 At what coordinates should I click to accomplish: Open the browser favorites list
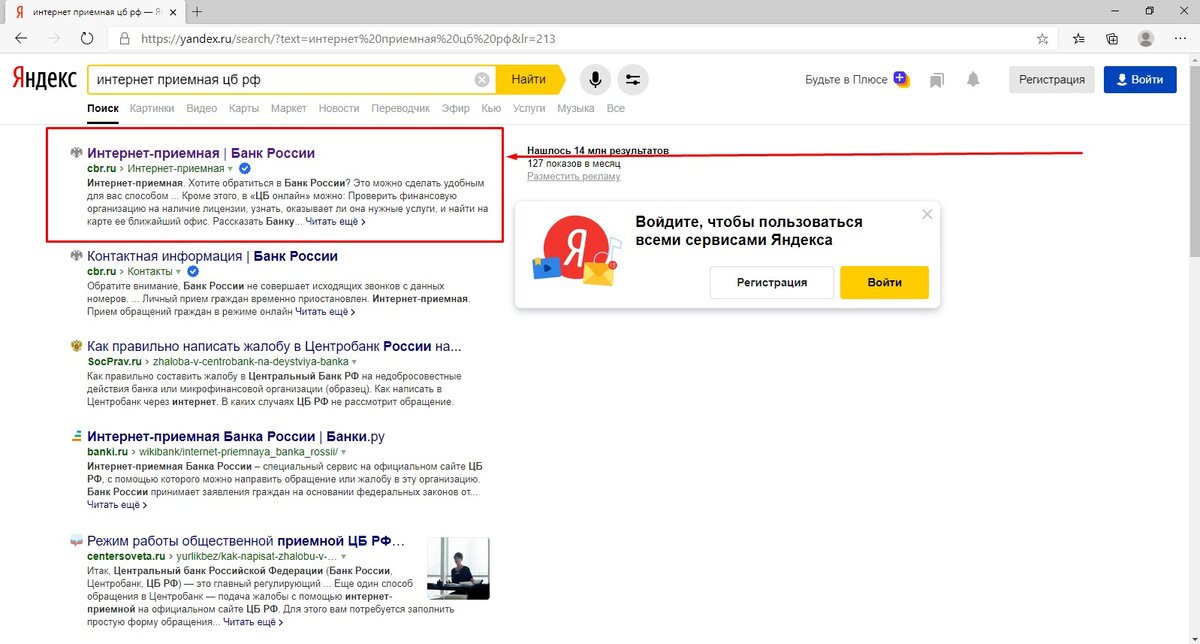(x=1079, y=39)
